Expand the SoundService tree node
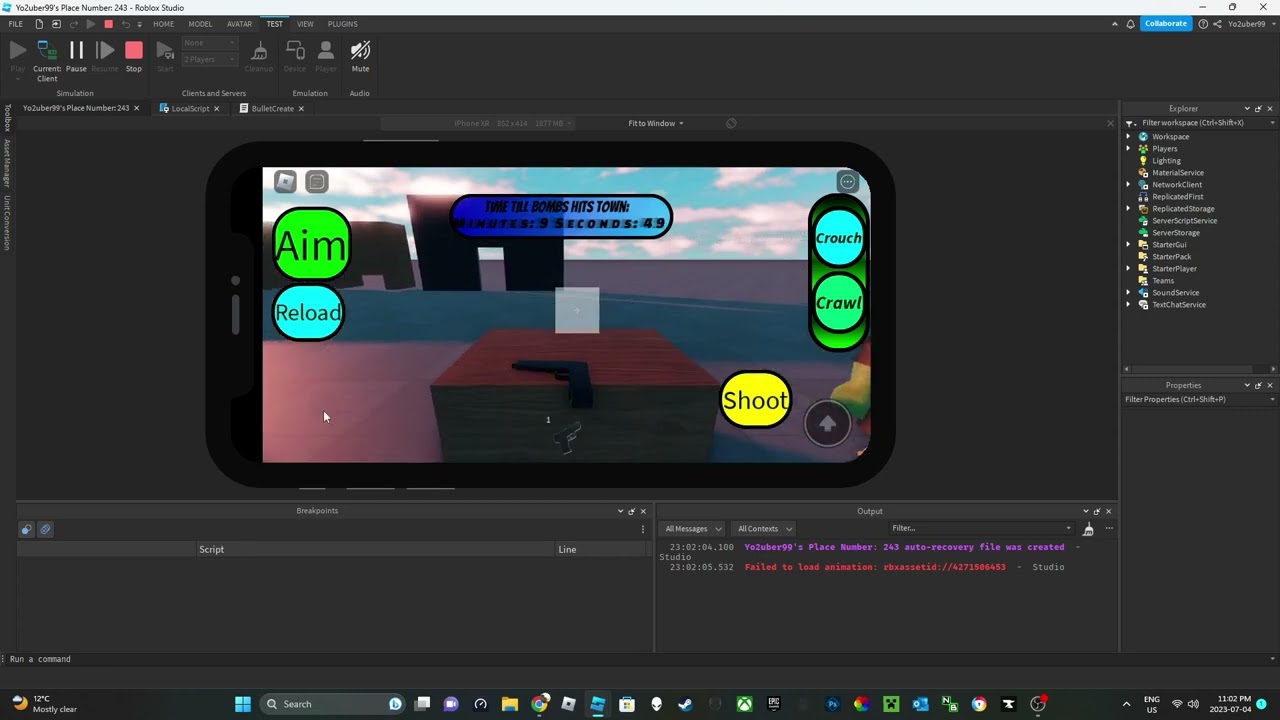This screenshot has width=1280, height=720. coord(1129,292)
